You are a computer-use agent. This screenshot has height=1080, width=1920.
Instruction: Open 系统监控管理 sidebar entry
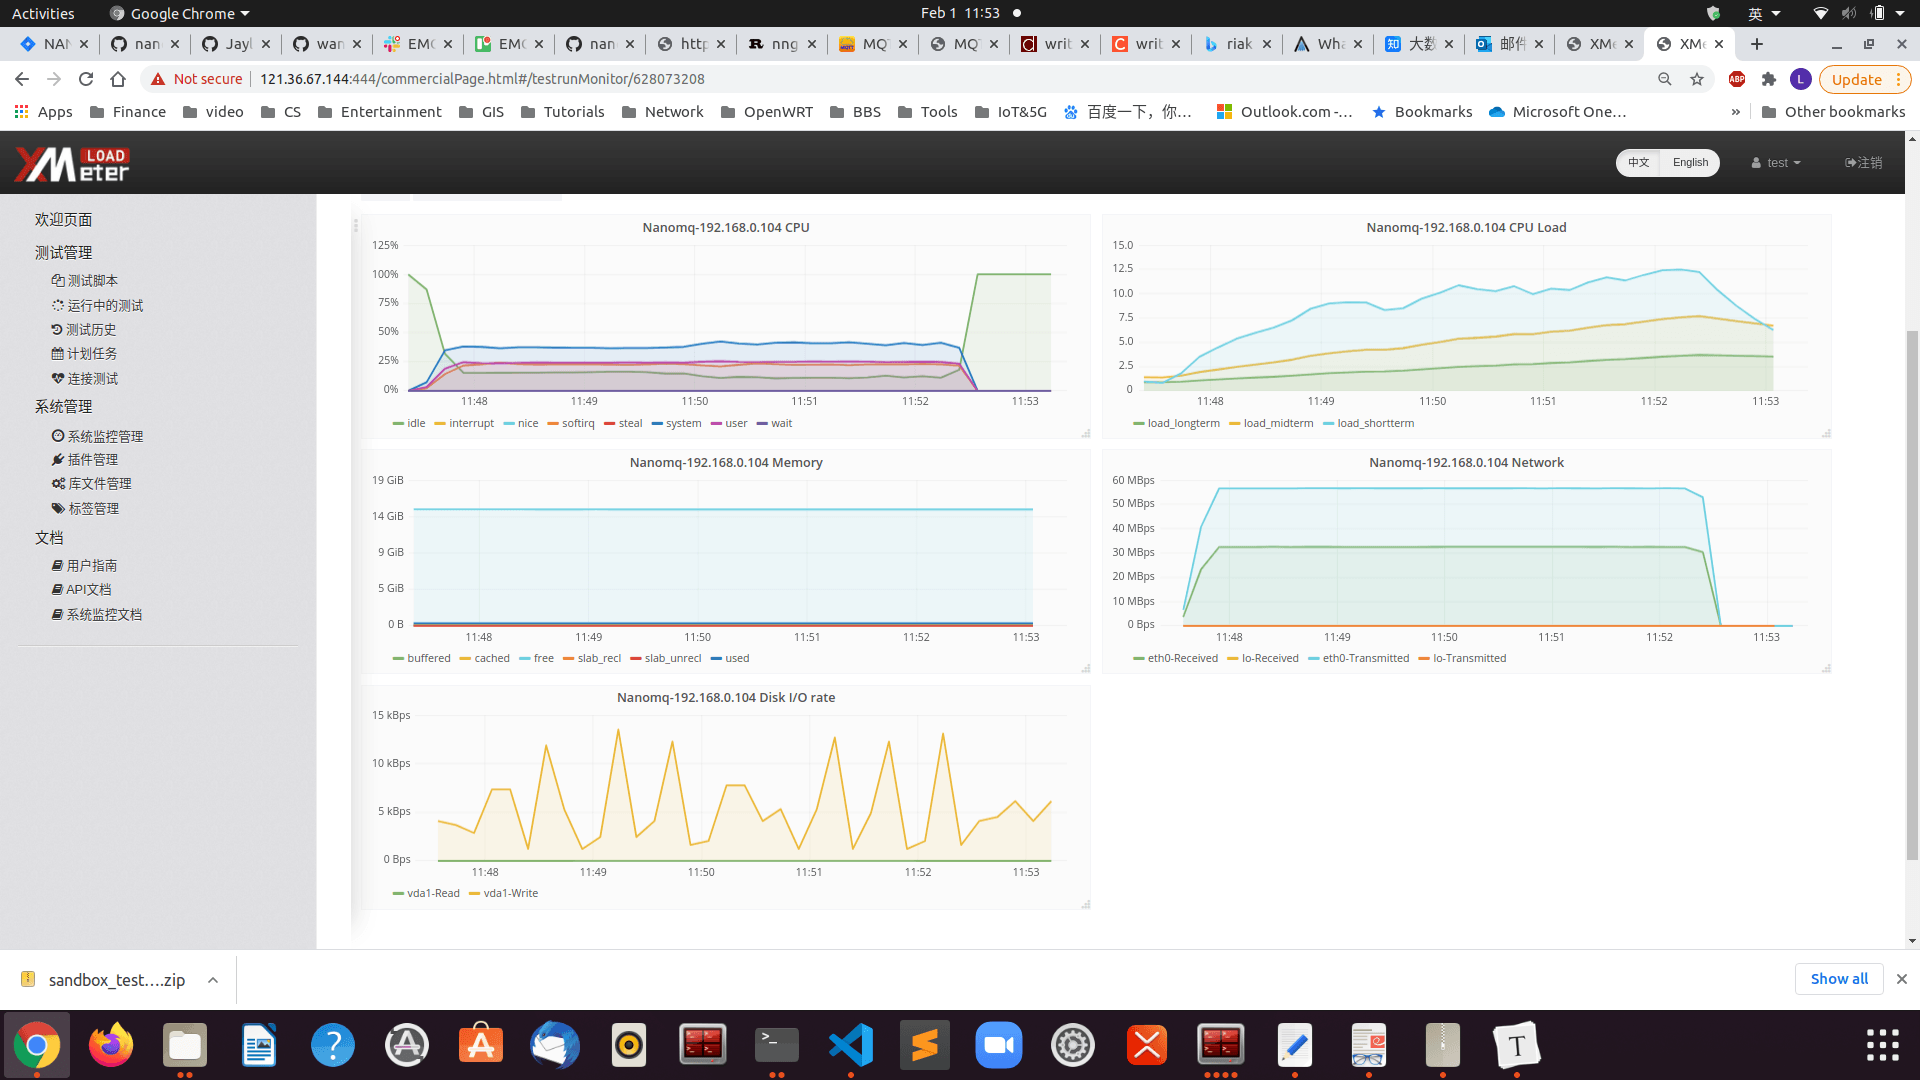pyautogui.click(x=104, y=437)
